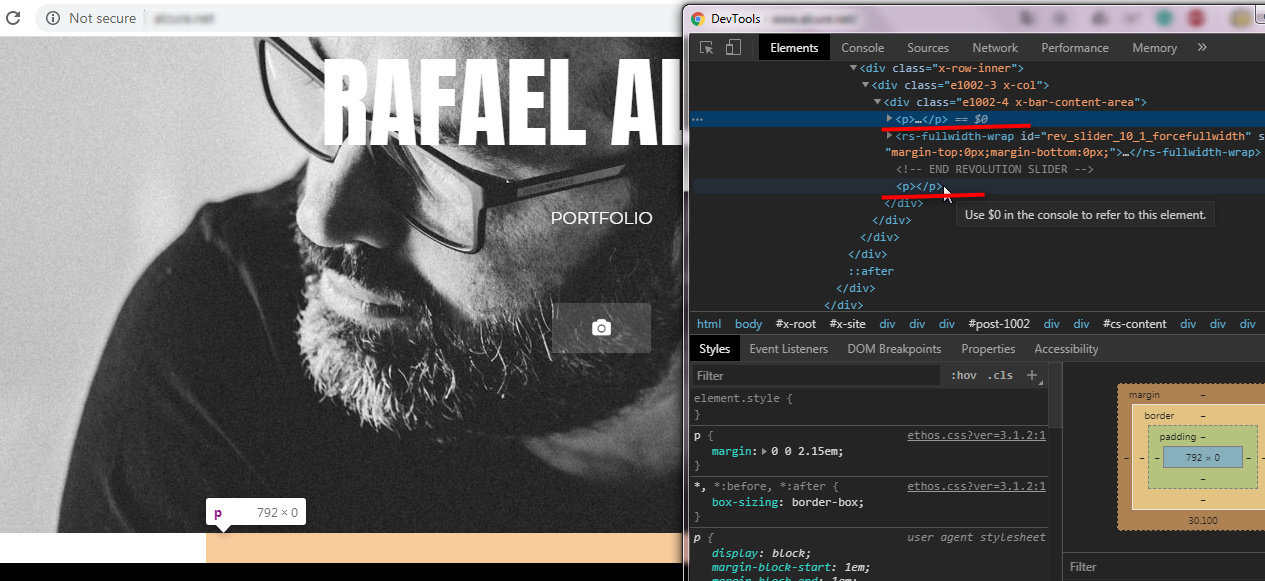Toggle element state with :hov
This screenshot has width=1265, height=581.
tap(965, 375)
